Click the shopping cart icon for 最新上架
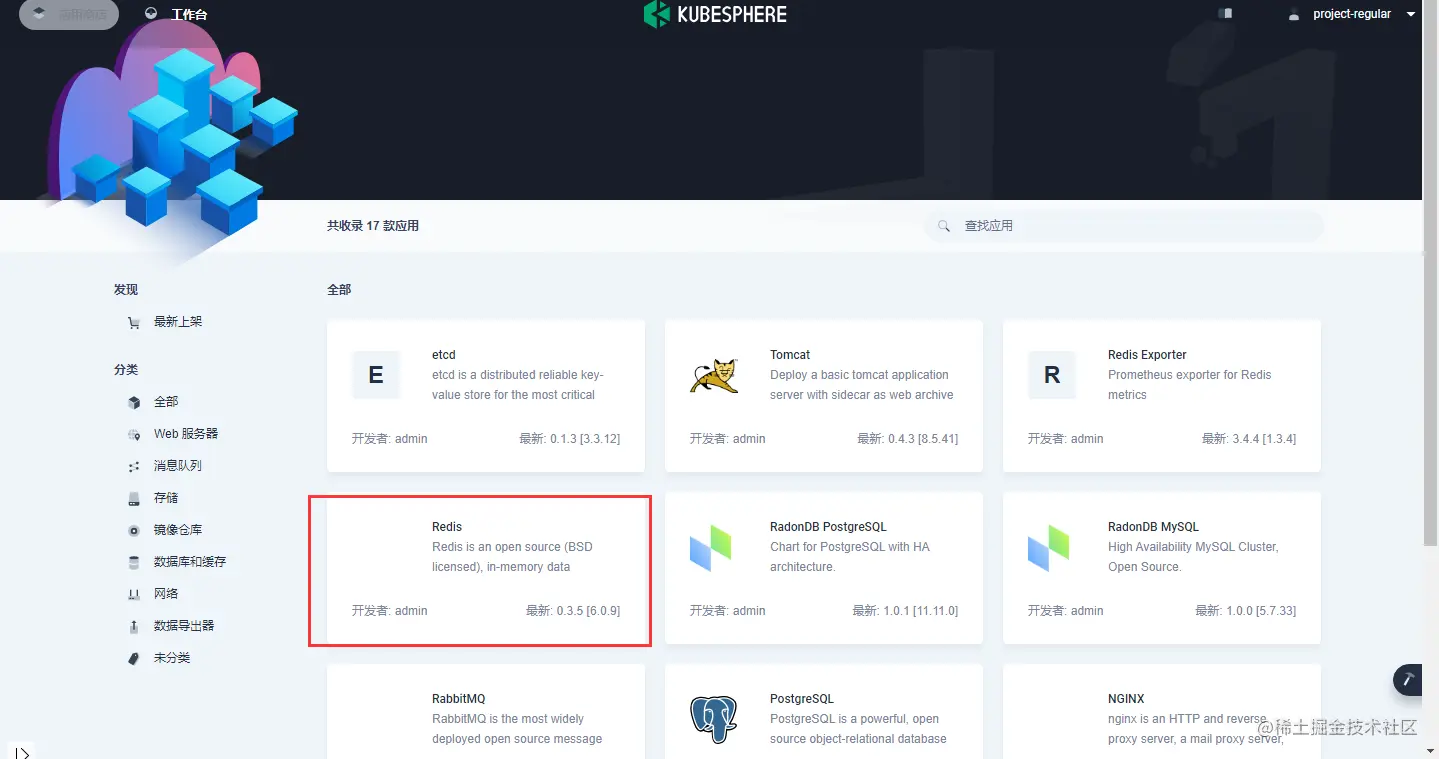 [x=134, y=322]
